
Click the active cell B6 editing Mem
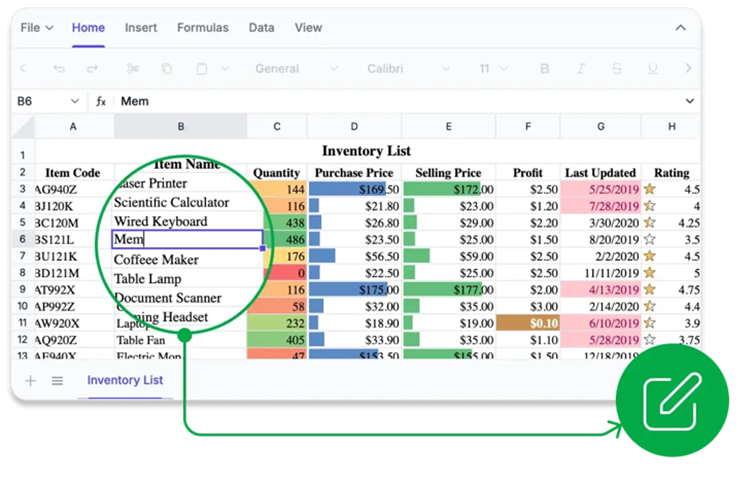[188, 240]
